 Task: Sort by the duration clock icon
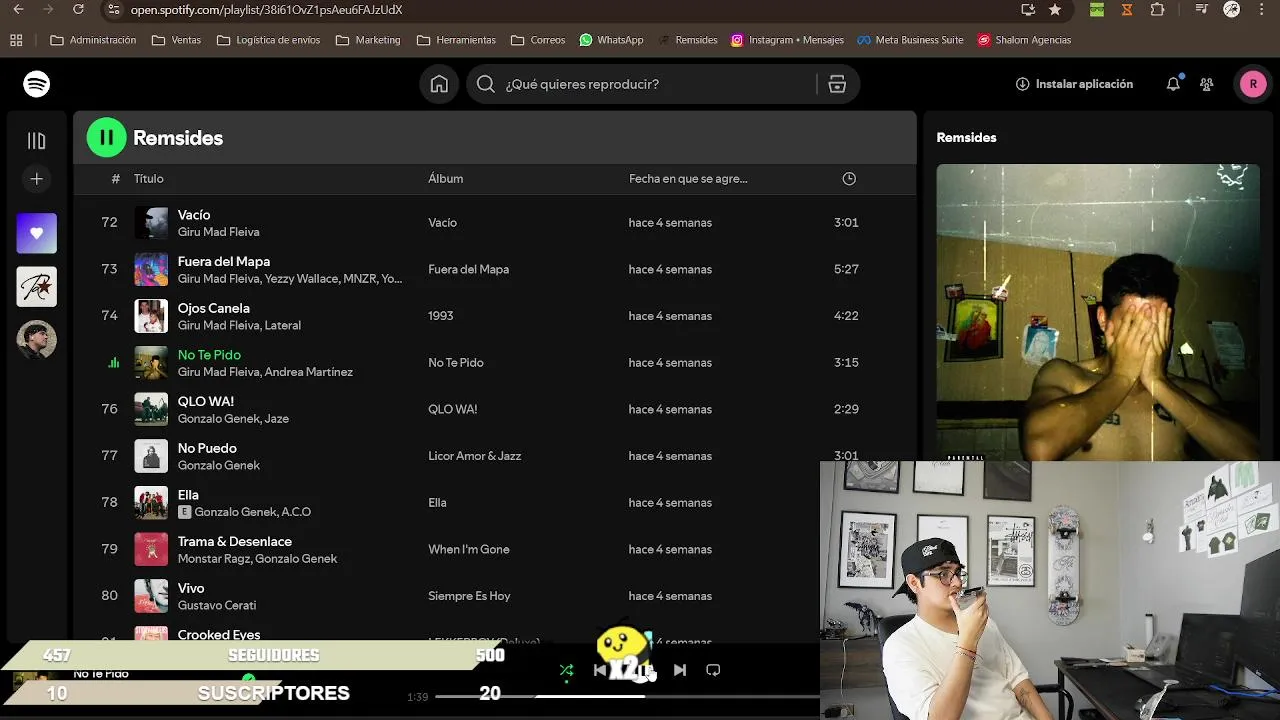click(x=849, y=179)
